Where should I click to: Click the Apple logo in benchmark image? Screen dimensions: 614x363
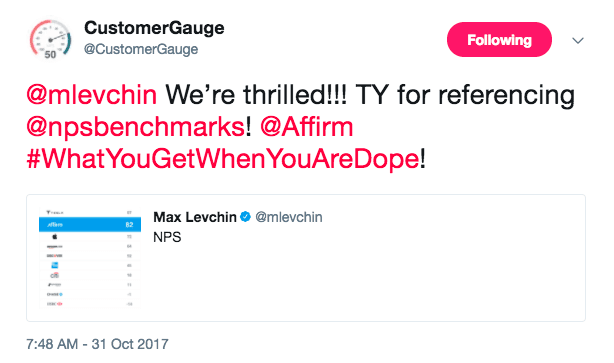click(55, 237)
